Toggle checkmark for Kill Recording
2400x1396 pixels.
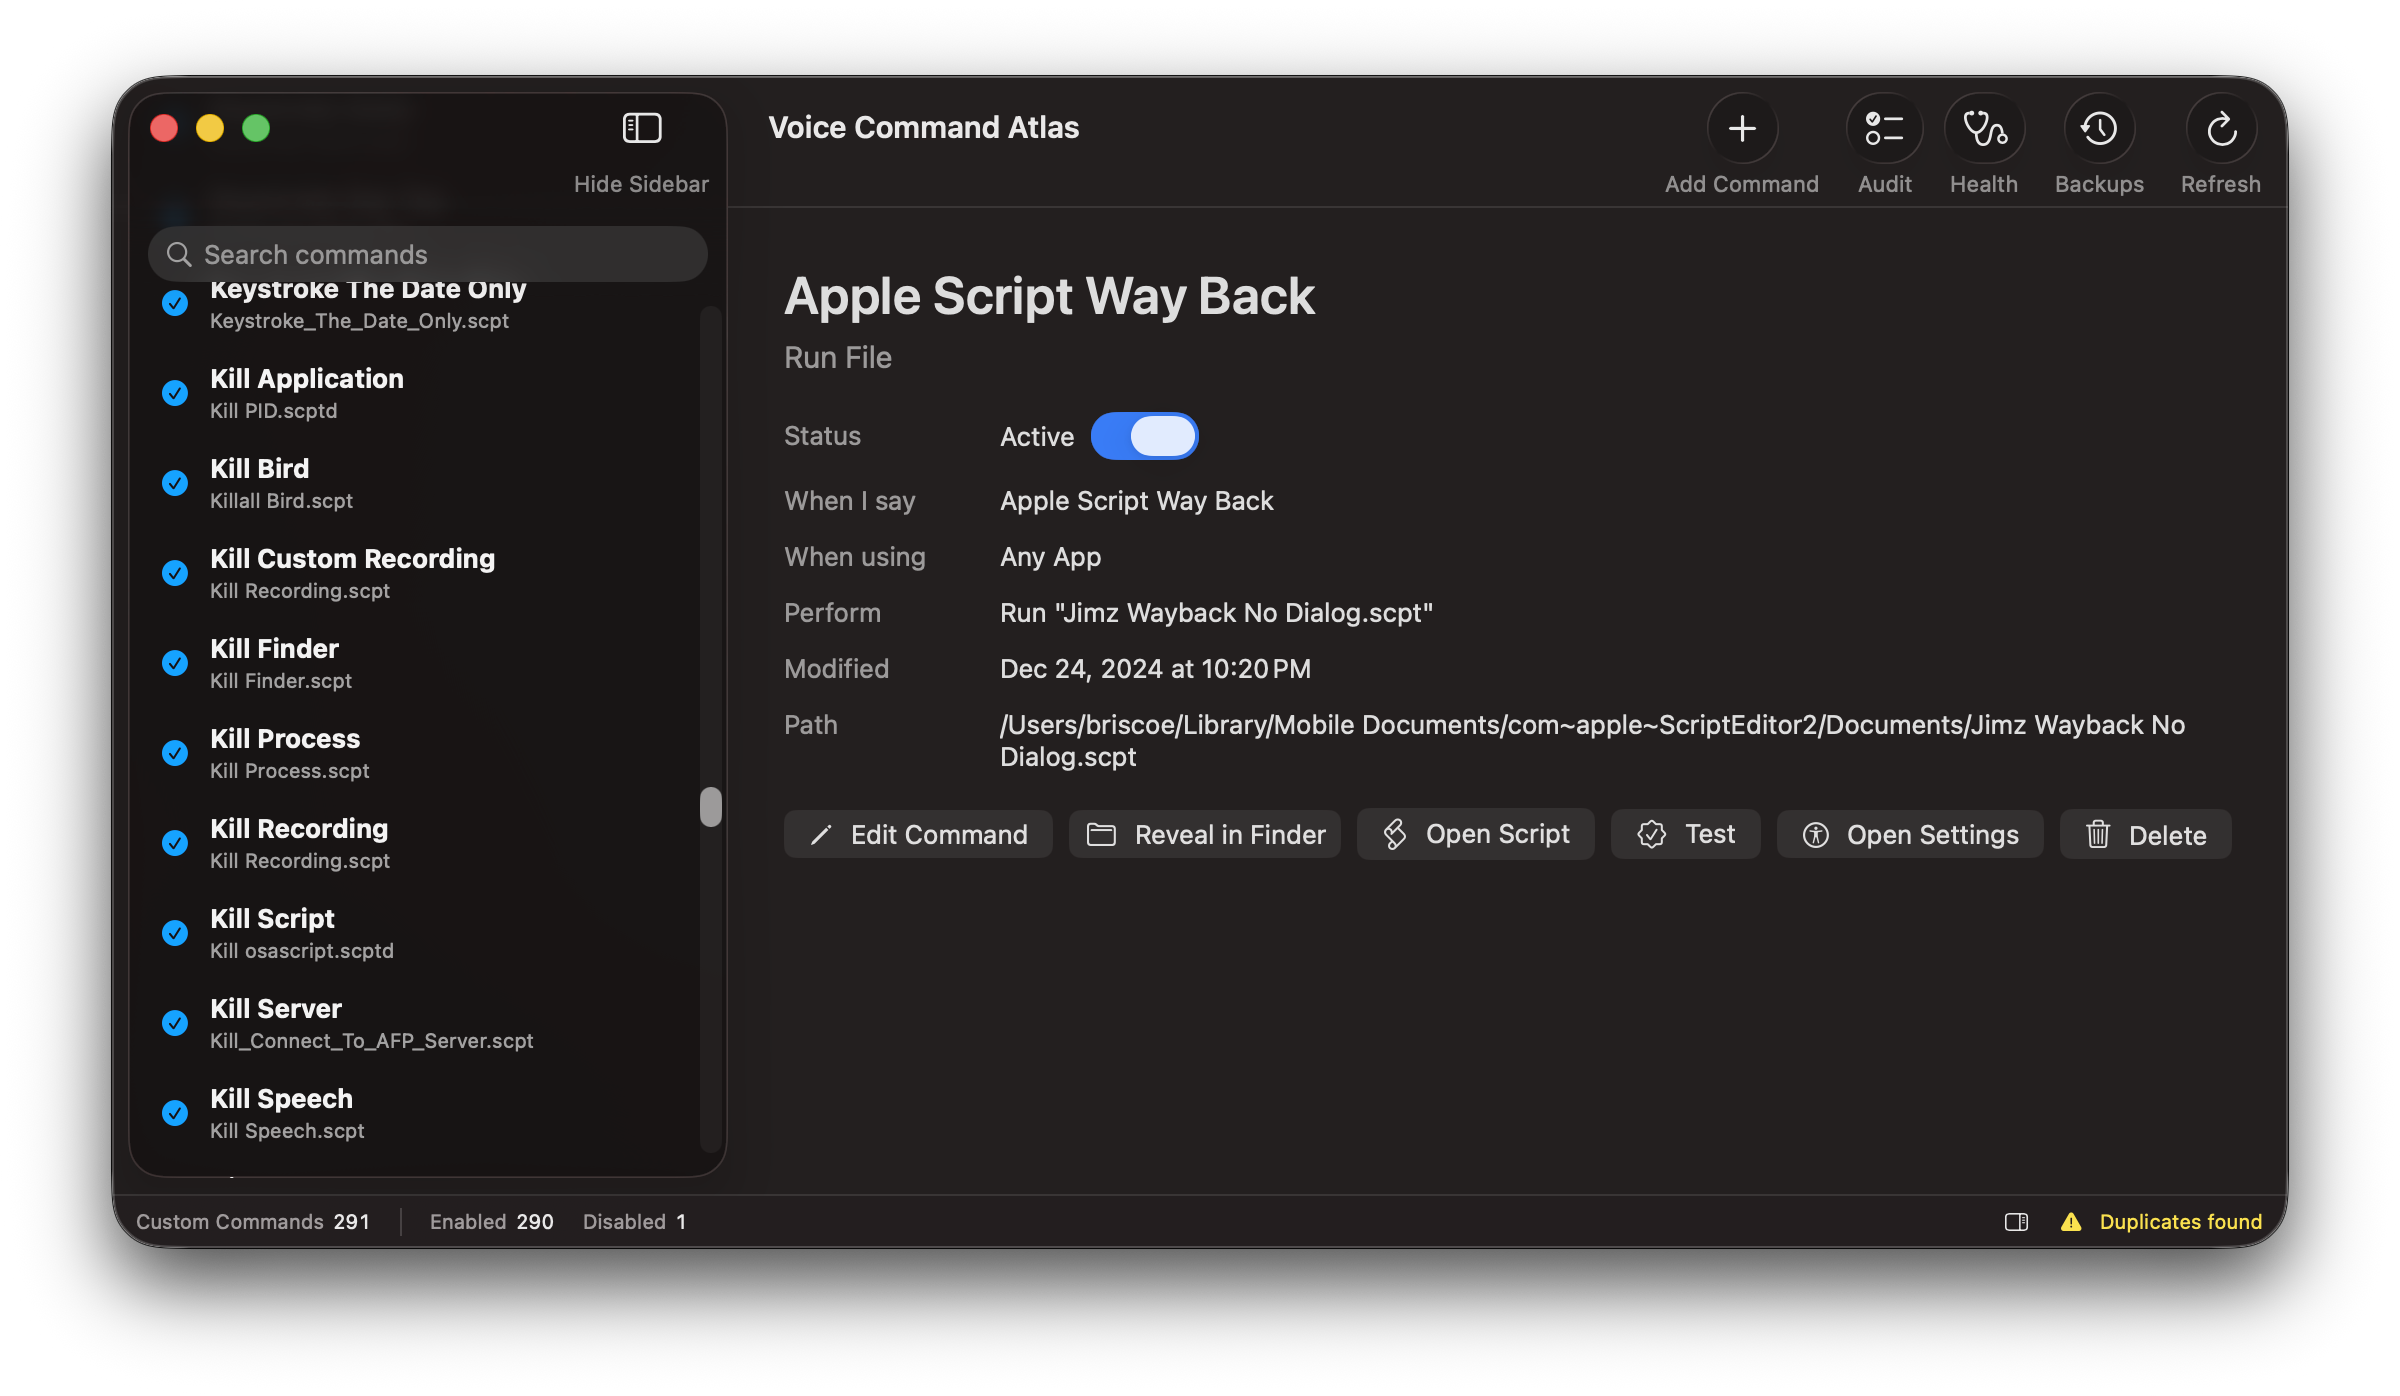pyautogui.click(x=175, y=843)
